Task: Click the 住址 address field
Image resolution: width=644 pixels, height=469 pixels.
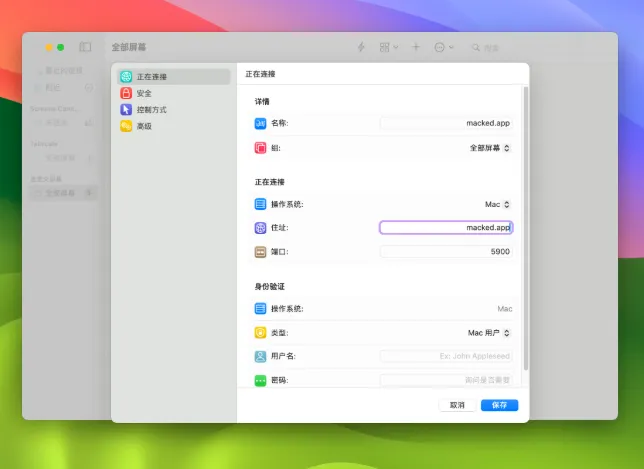Action: (x=446, y=228)
